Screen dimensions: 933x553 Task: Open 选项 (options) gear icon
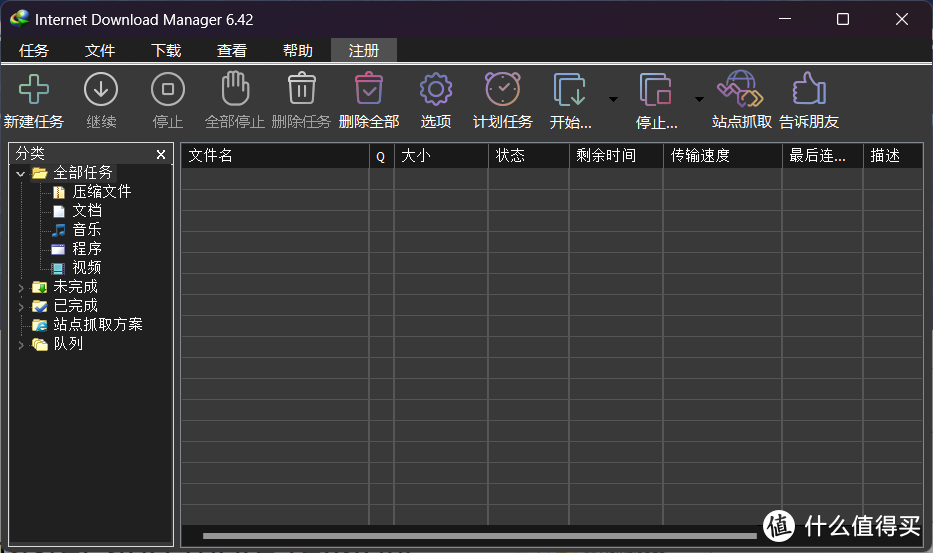(x=436, y=89)
